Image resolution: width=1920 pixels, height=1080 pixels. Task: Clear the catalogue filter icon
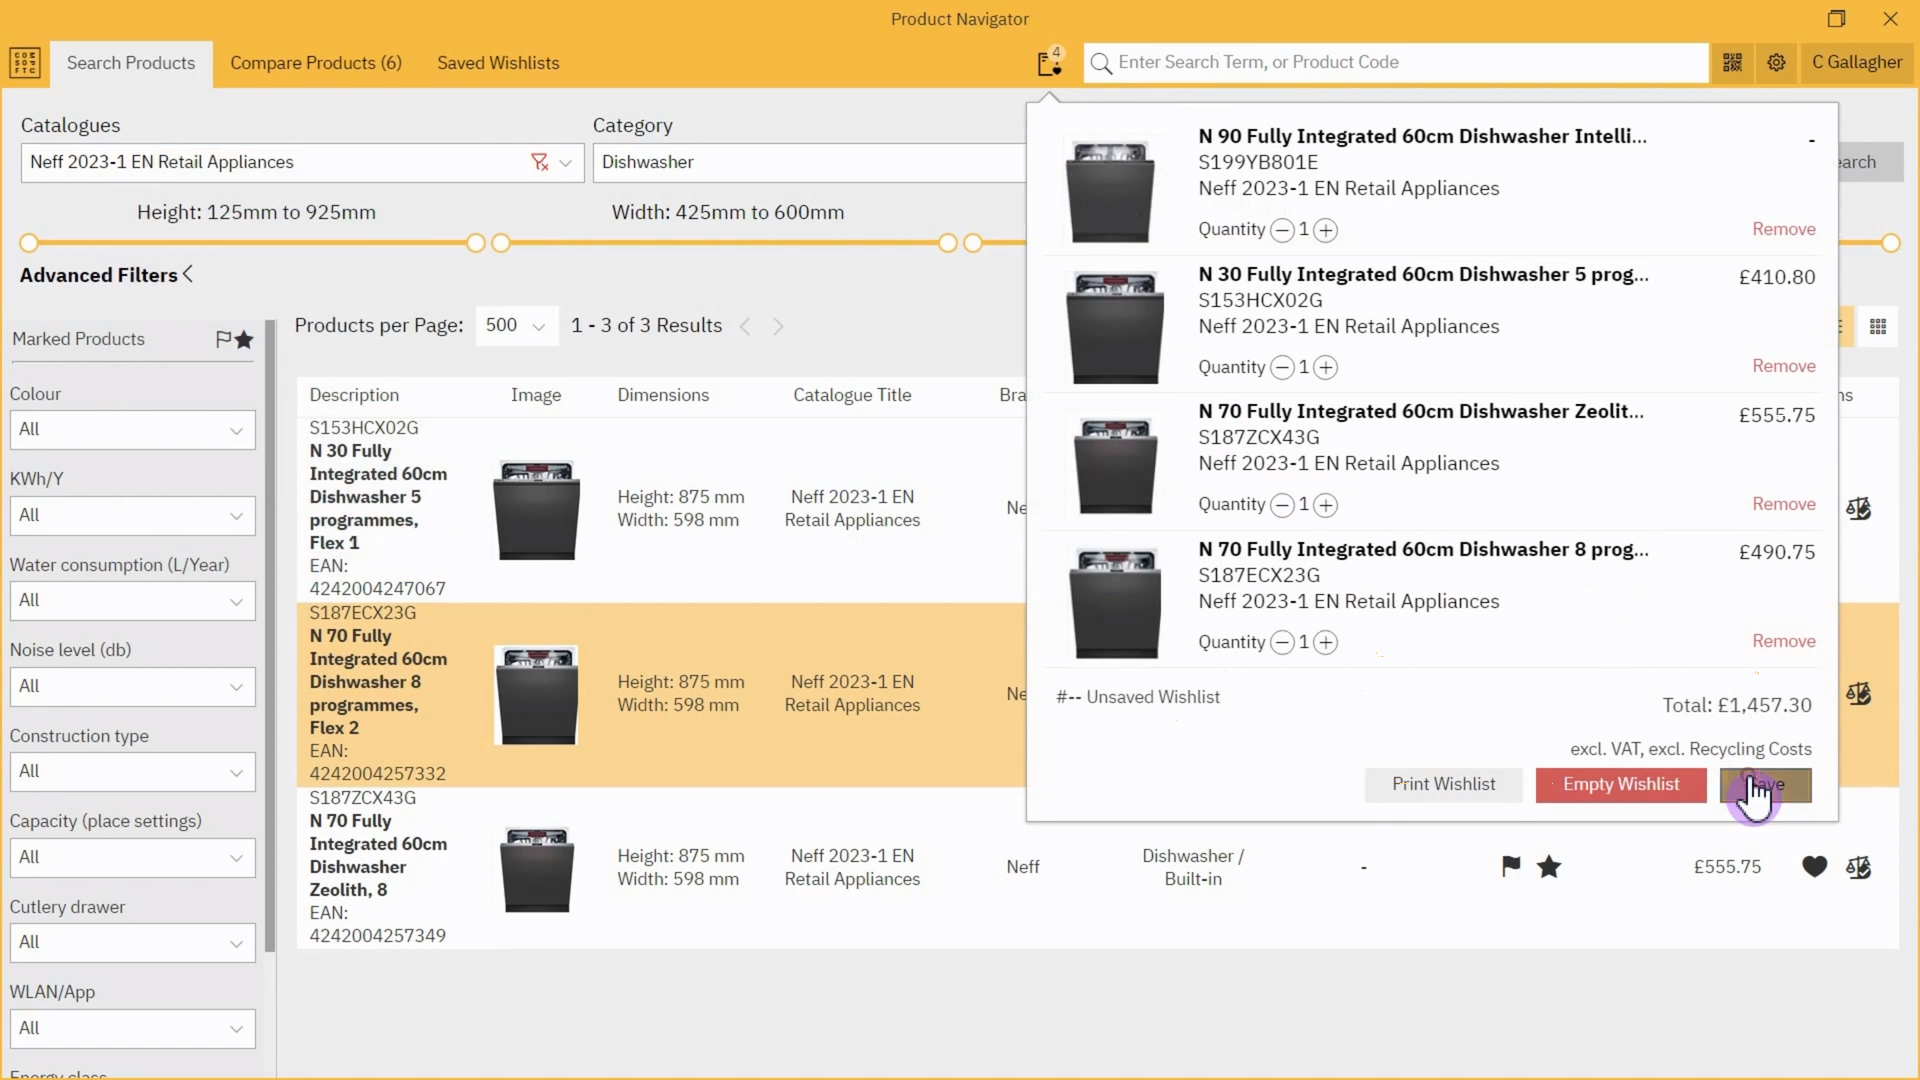click(x=540, y=162)
